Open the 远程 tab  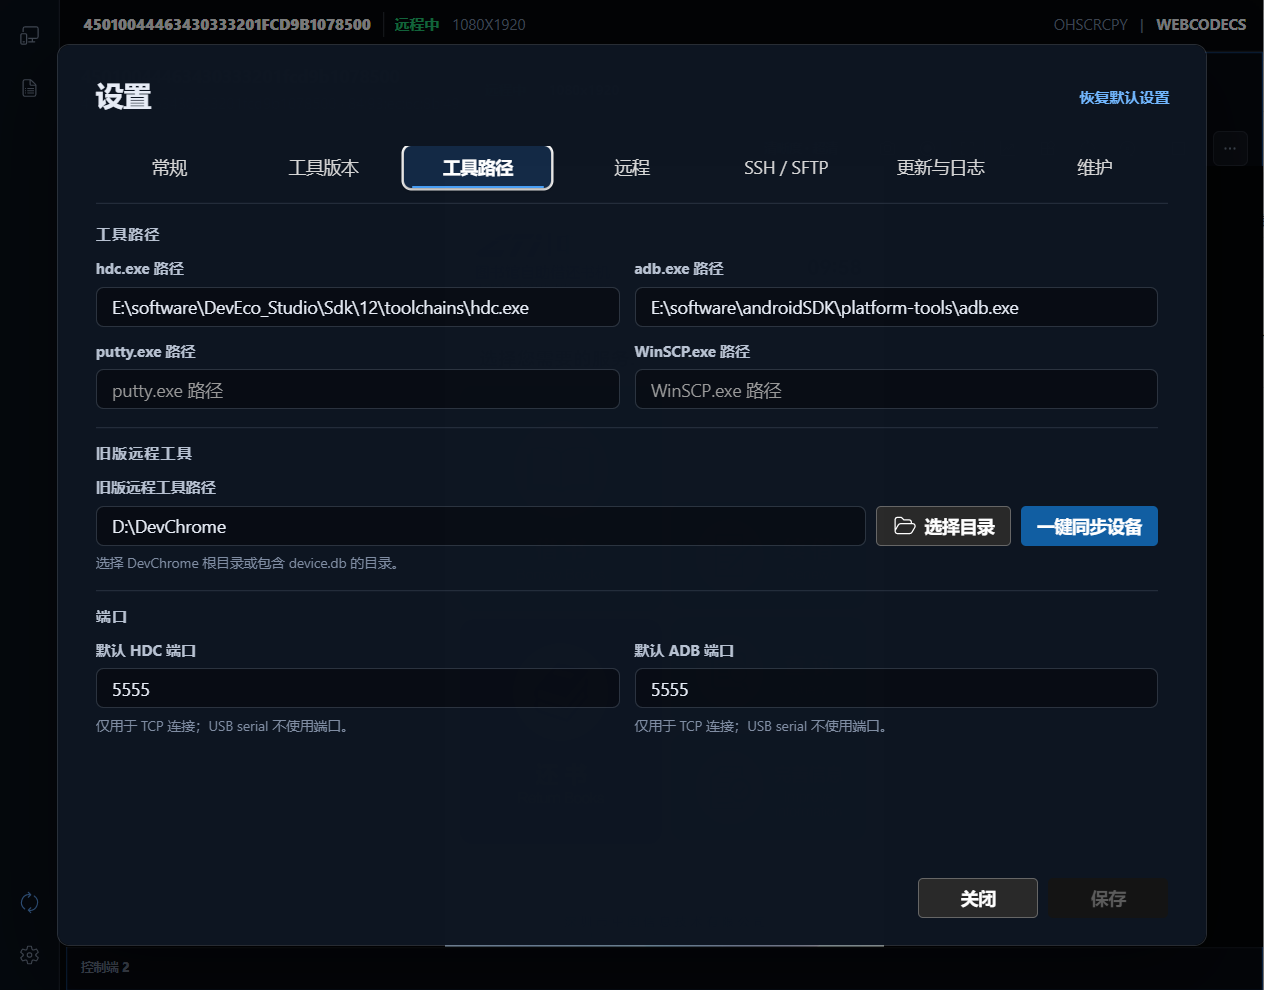click(x=632, y=168)
